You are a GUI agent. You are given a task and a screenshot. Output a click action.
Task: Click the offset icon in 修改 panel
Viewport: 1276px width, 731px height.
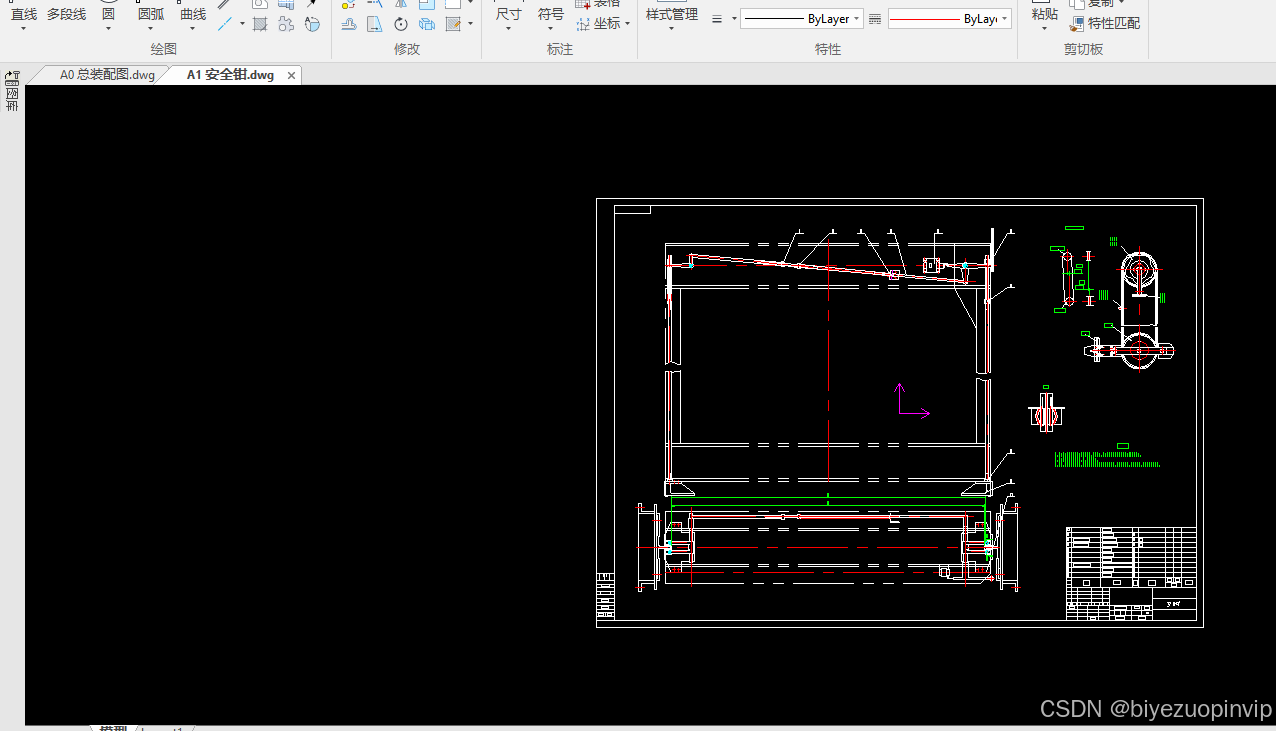coord(348,24)
